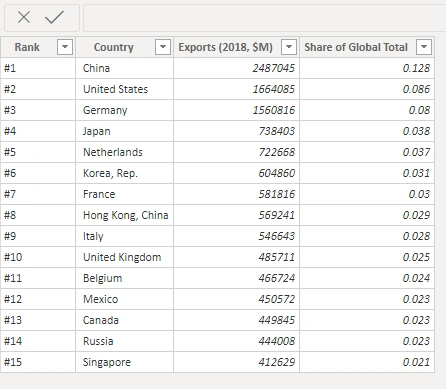Image resolution: width=446 pixels, height=389 pixels.
Task: Click the Korea, Rep. country cell
Action: [x=125, y=173]
